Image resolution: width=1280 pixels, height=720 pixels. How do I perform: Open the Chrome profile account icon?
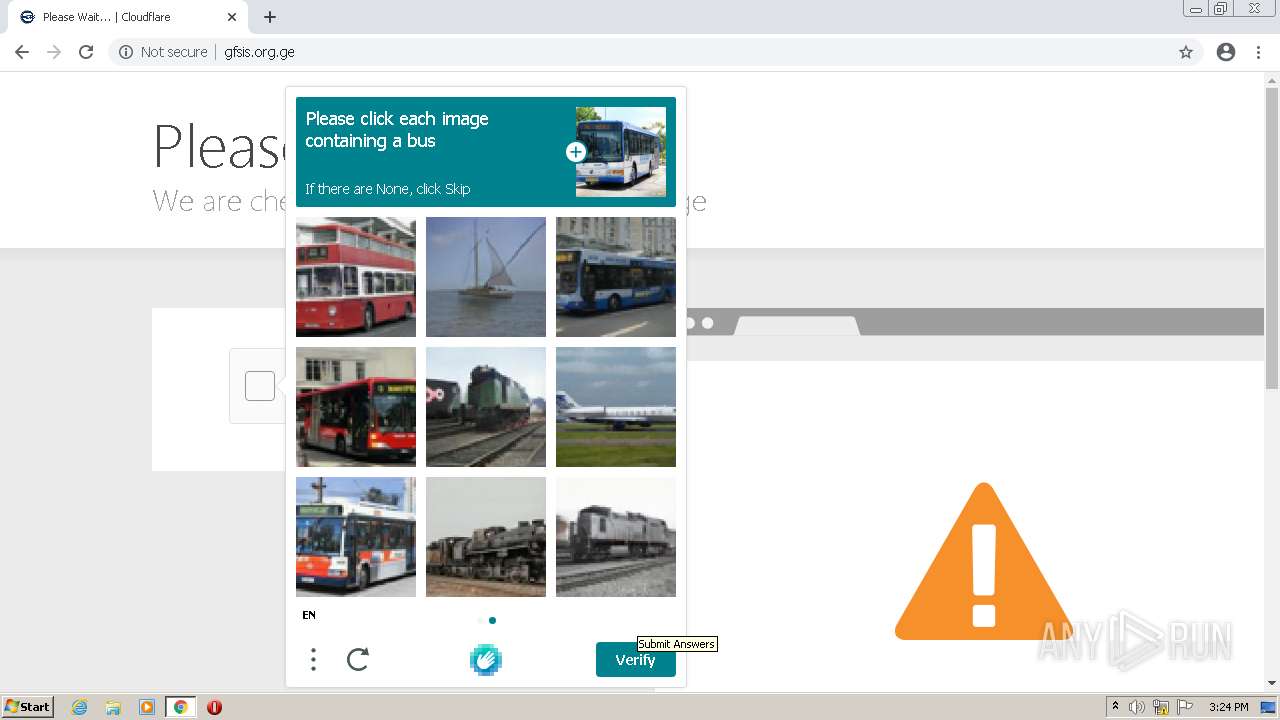click(1226, 52)
